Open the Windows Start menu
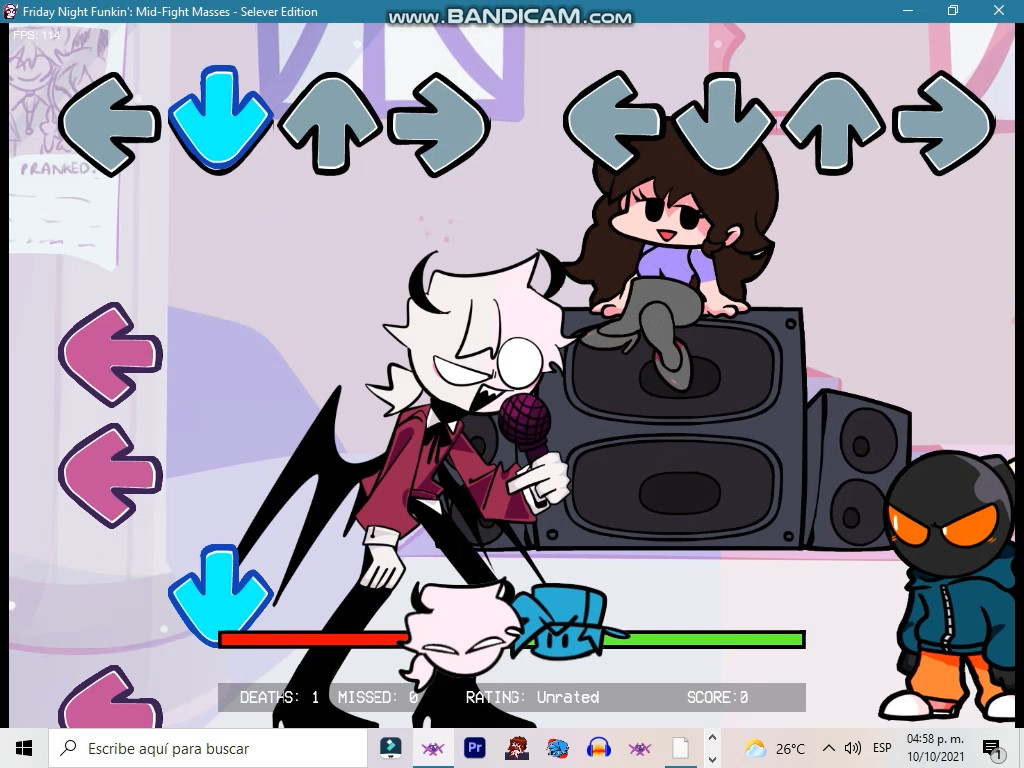1024x768 pixels. pyautogui.click(x=21, y=748)
